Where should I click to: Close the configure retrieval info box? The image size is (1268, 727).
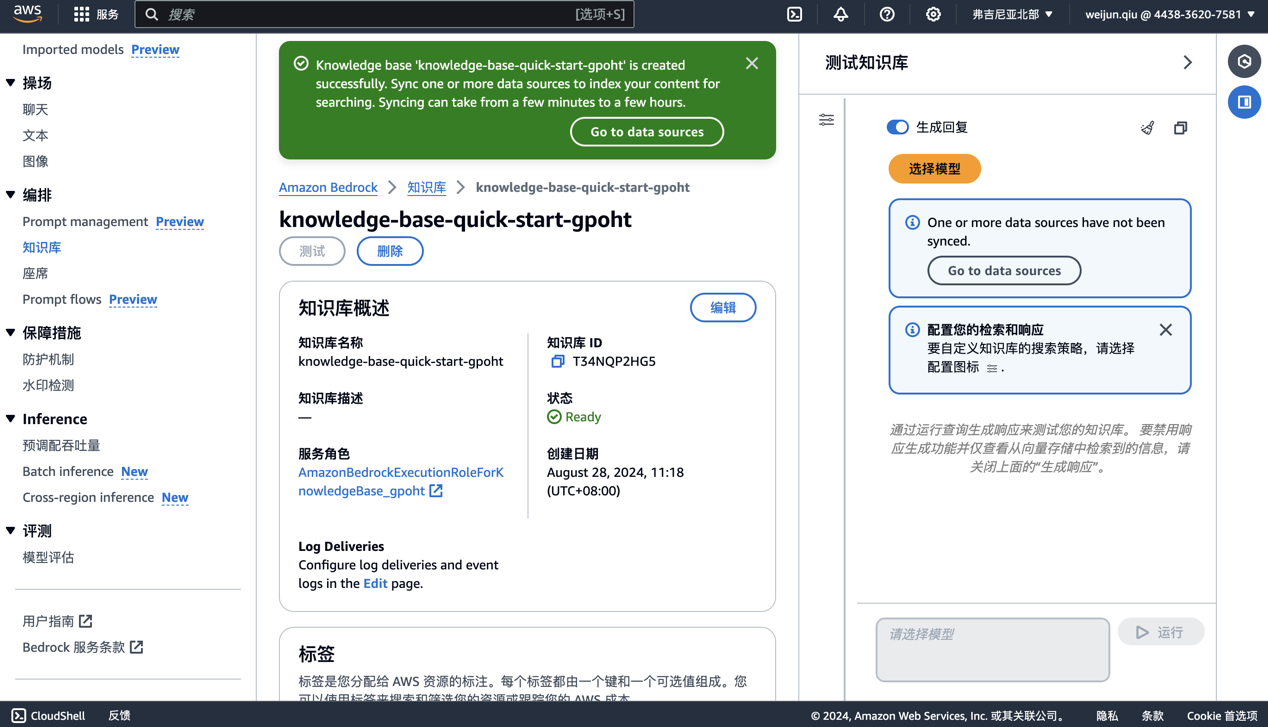(1166, 330)
